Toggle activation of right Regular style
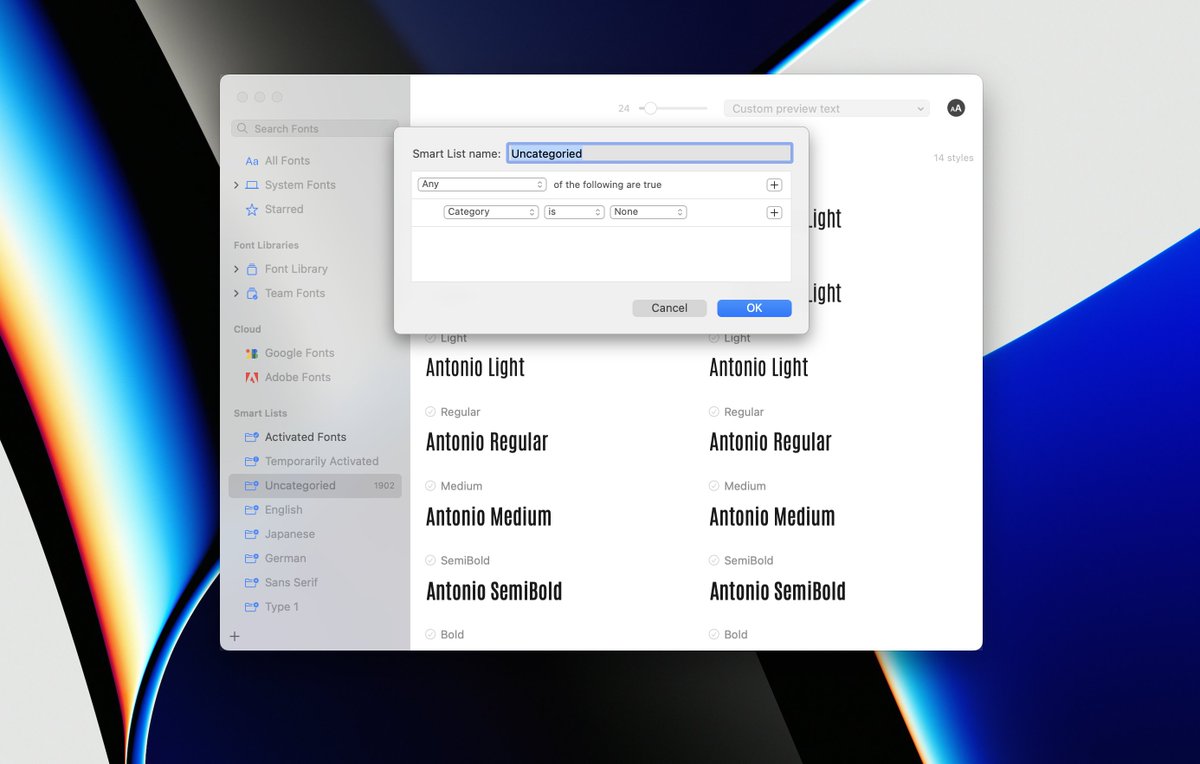1200x764 pixels. pyautogui.click(x=714, y=412)
